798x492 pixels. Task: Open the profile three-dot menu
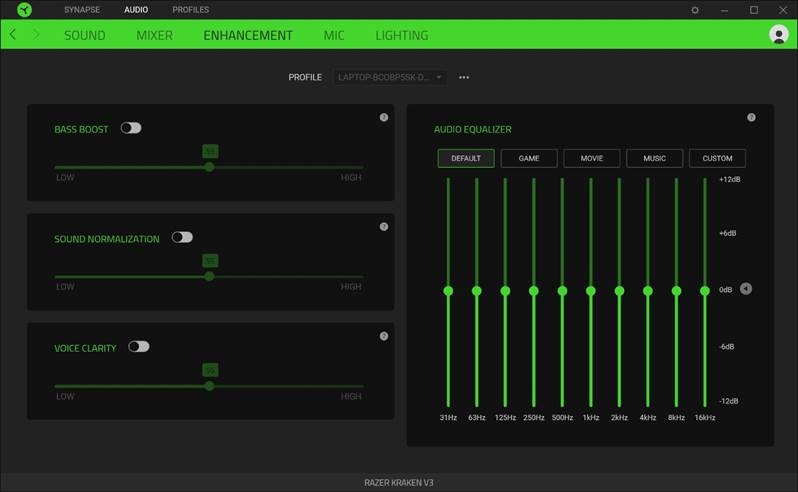pos(464,77)
